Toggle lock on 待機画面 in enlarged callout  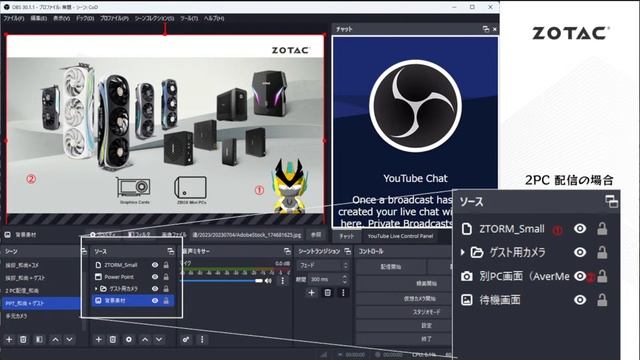(602, 300)
